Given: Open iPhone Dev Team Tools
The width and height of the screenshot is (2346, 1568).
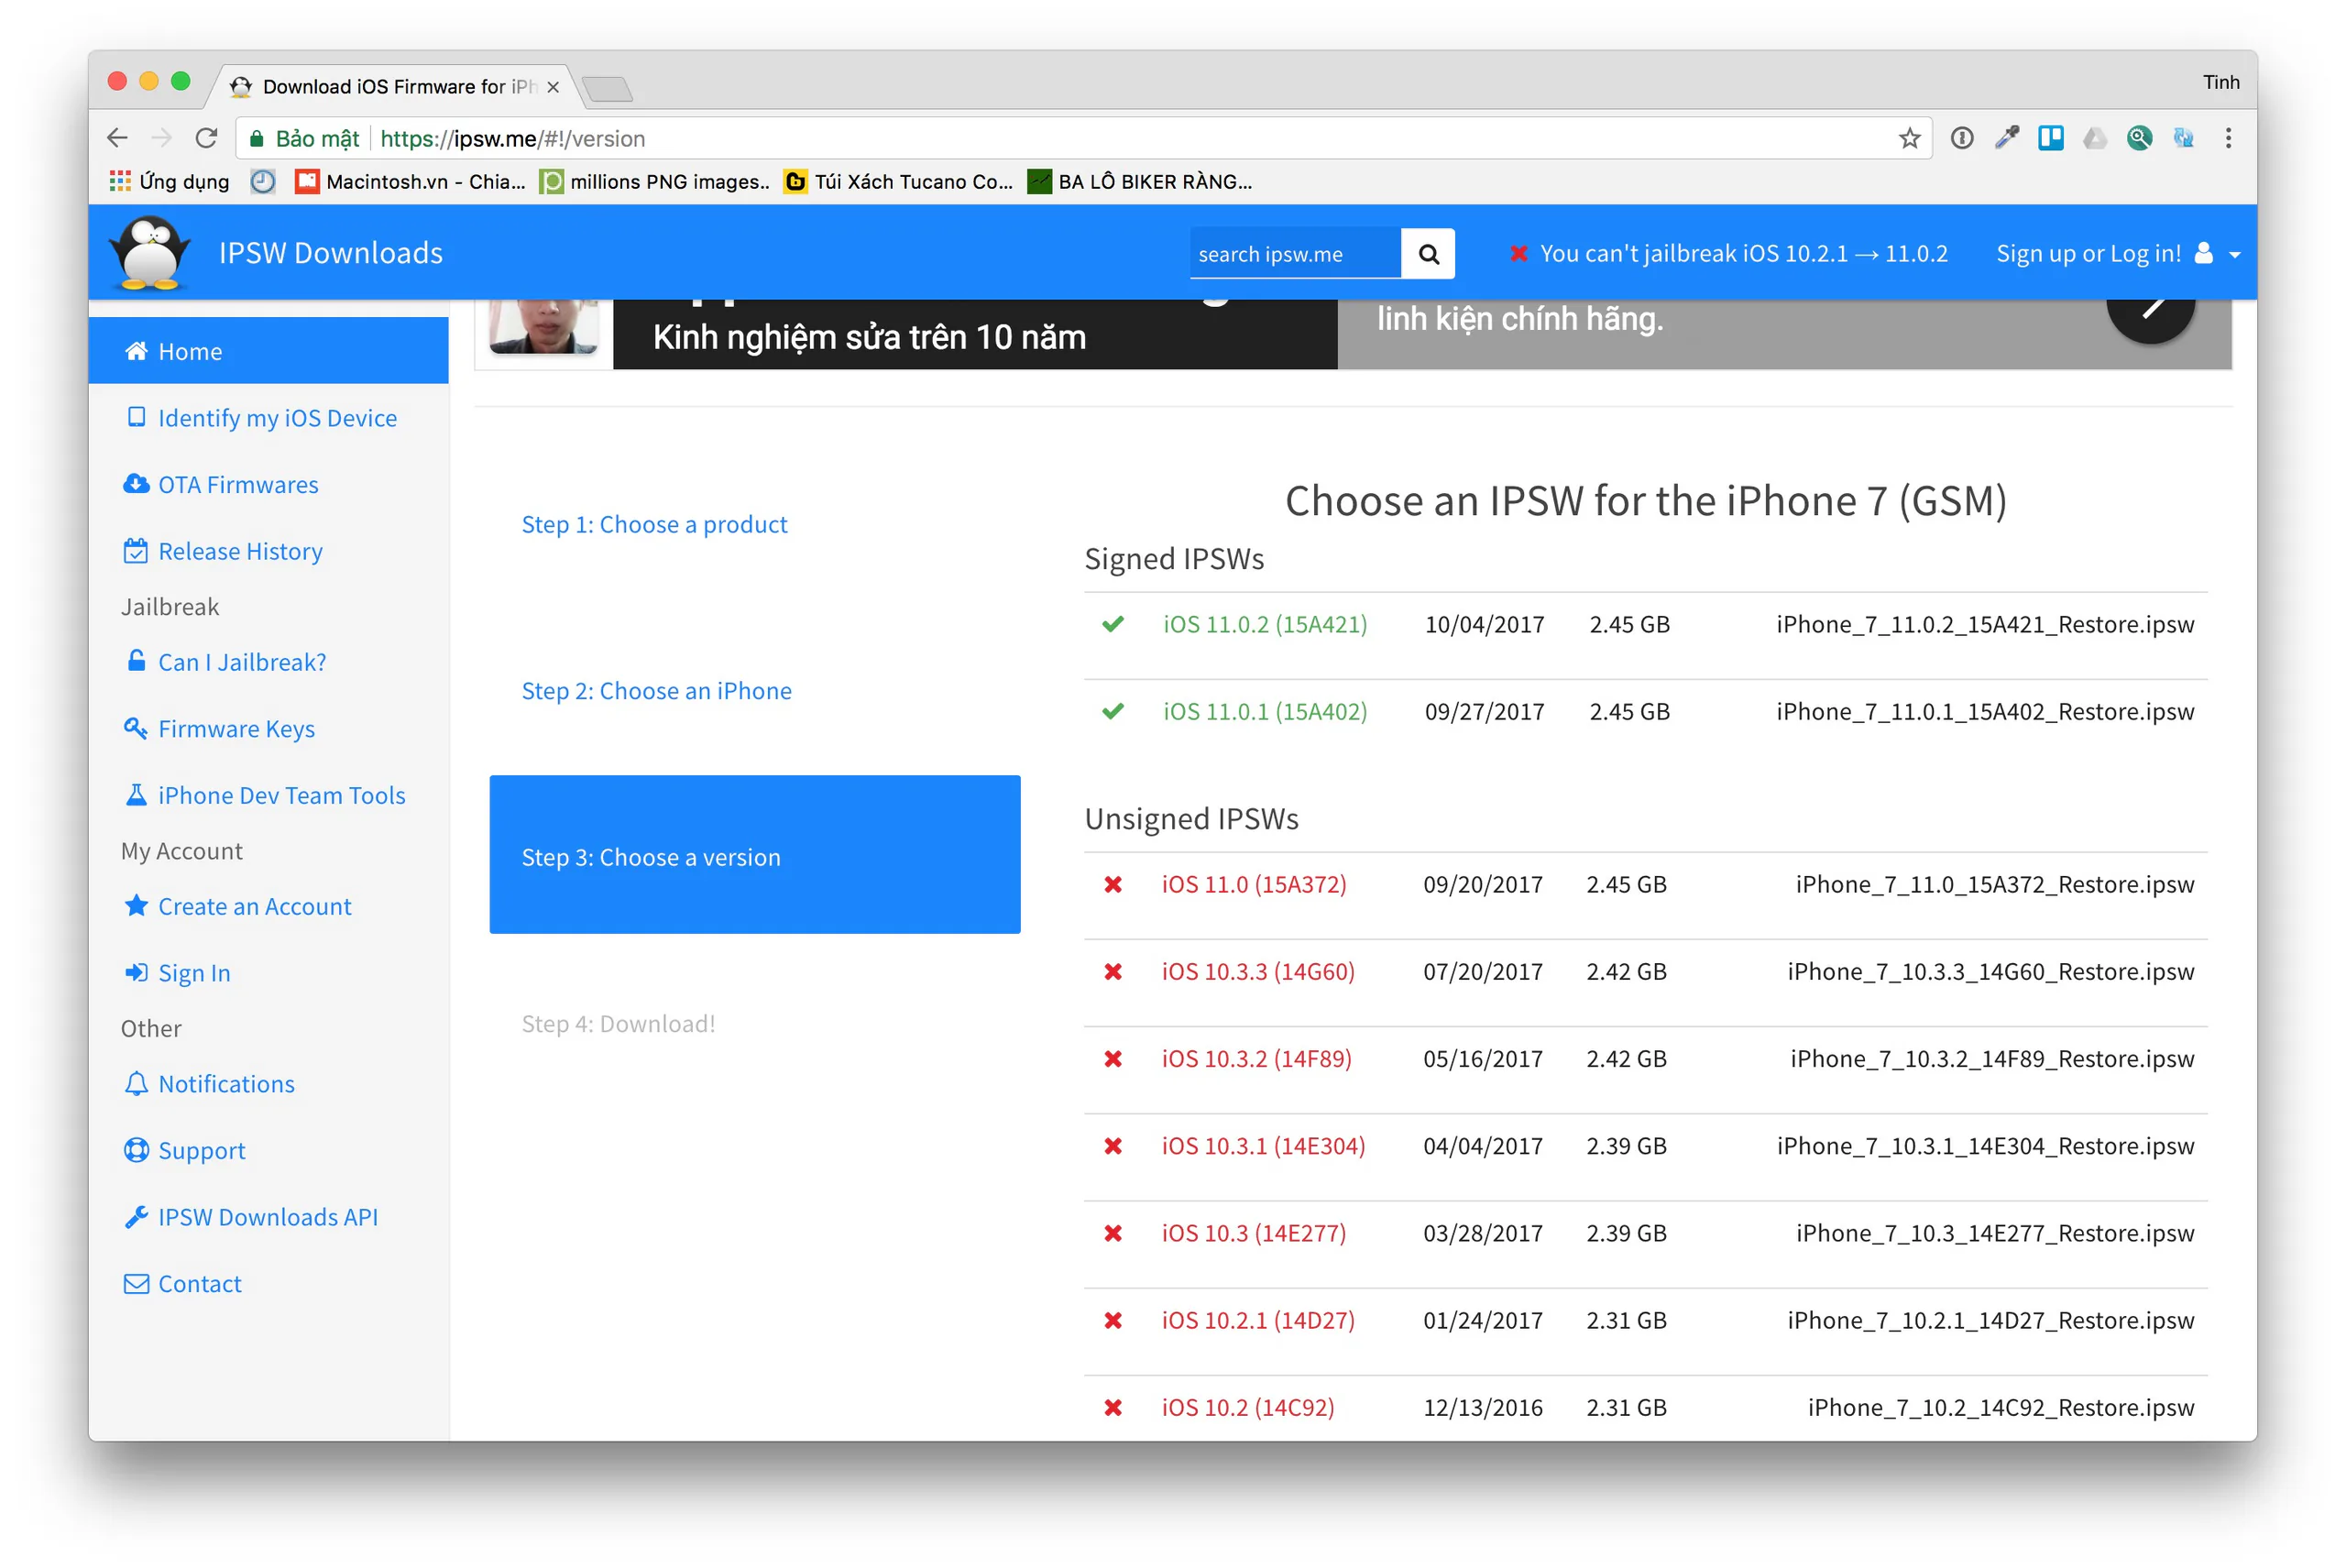Looking at the screenshot, I should (x=265, y=795).
